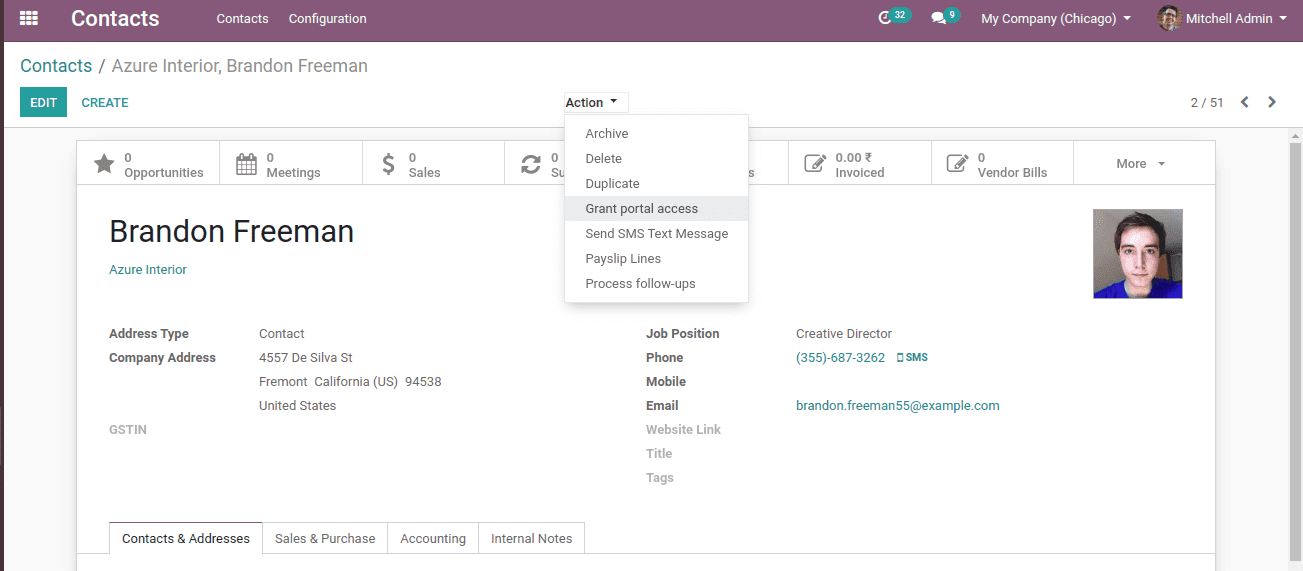Click the Vendor Bills pencil icon
Screen dimensions: 1303x571
(x=958, y=164)
